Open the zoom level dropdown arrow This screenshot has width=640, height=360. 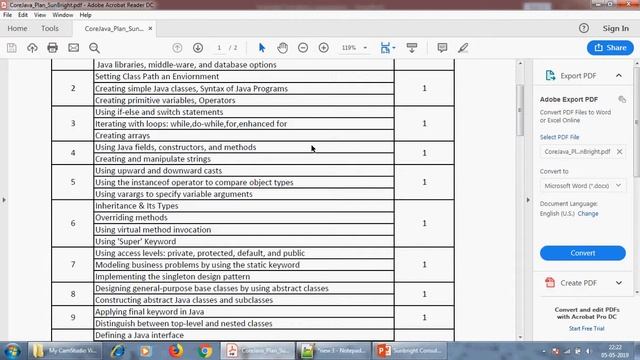point(365,48)
